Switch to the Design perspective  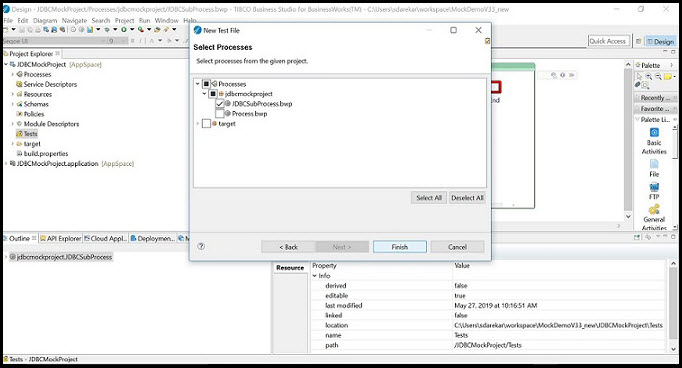pos(661,41)
